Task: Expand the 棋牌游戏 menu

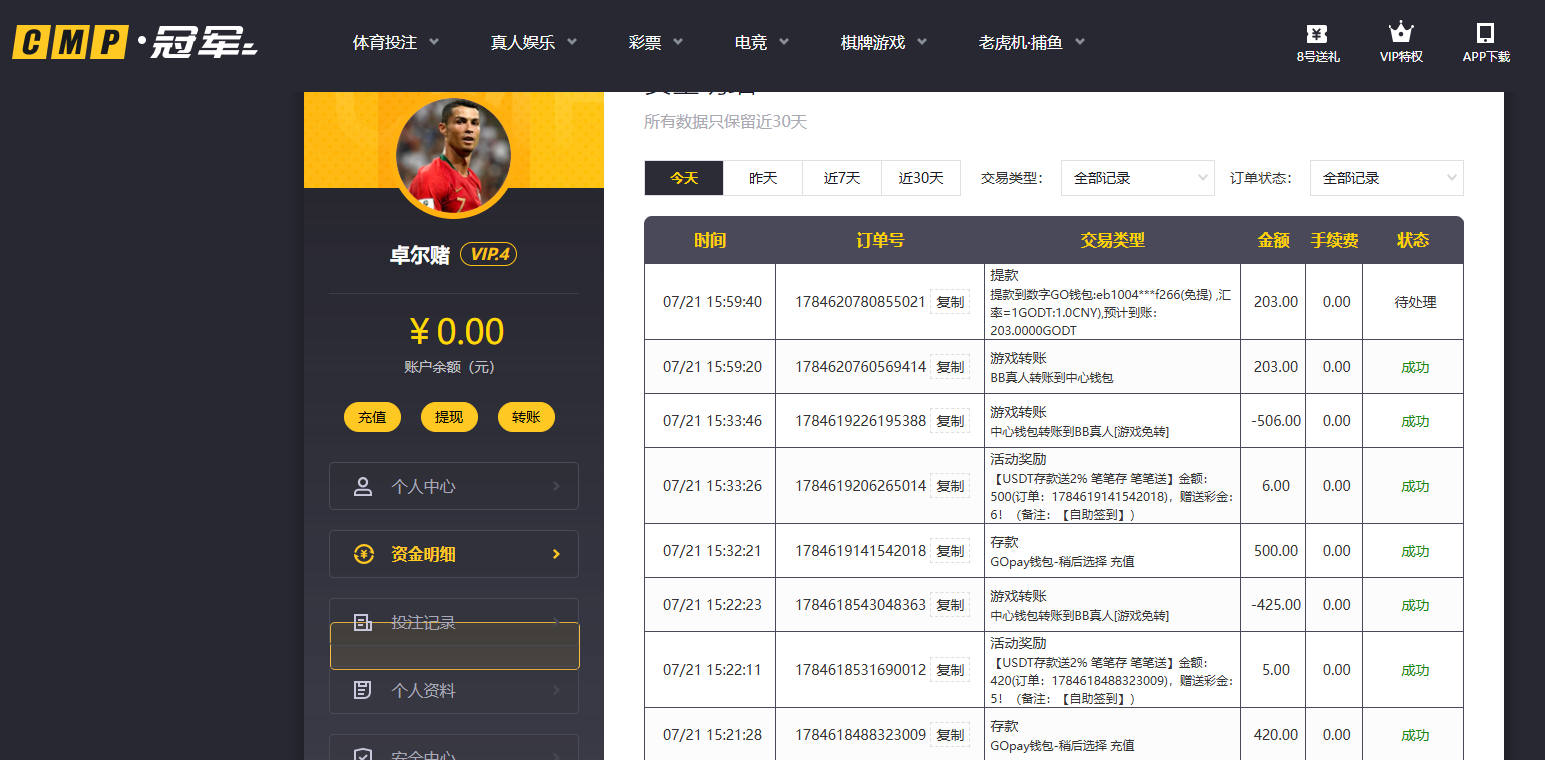Action: point(884,42)
